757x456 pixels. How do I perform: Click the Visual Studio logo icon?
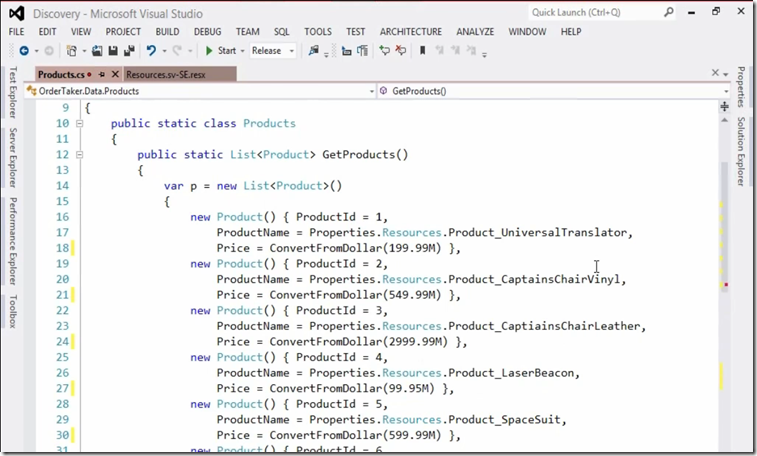[x=16, y=14]
